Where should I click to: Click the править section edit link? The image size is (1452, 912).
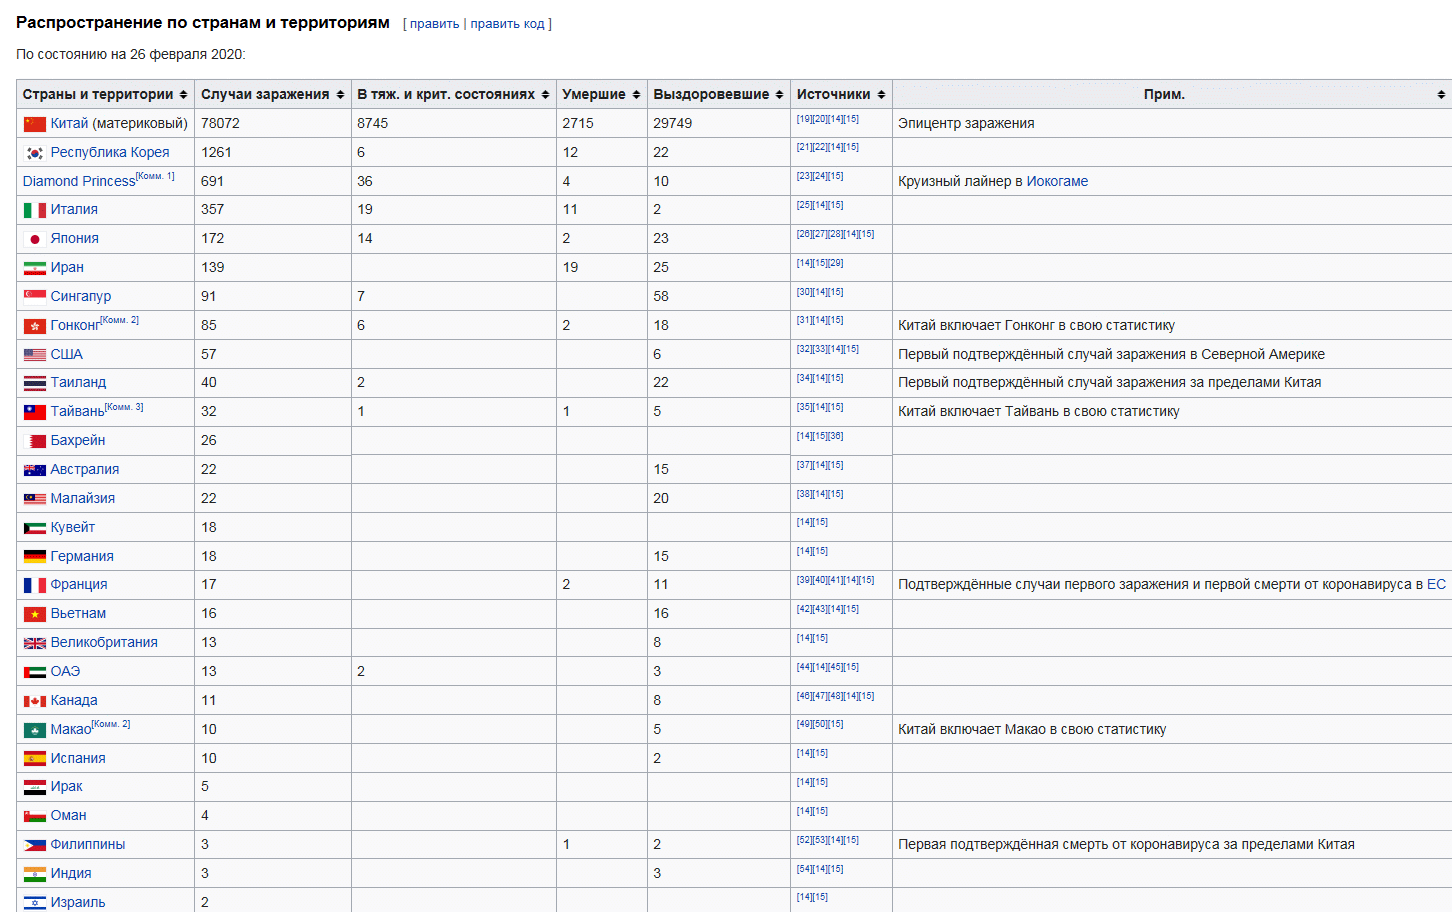pyautogui.click(x=434, y=24)
